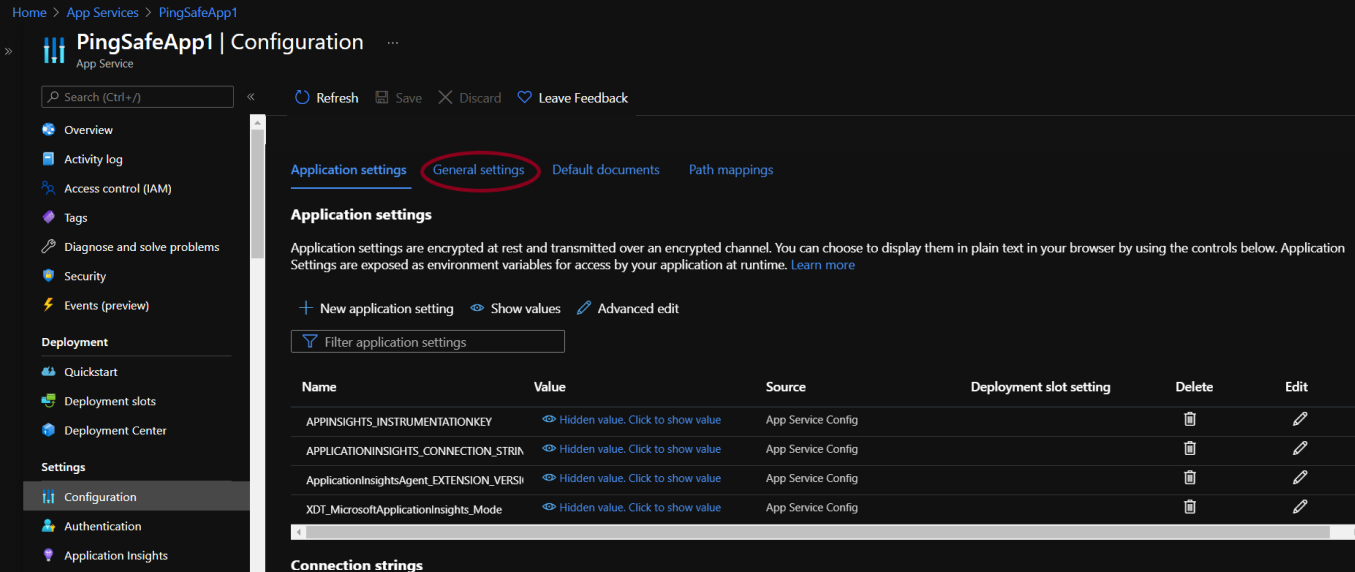Switch to the Path mappings tab

pos(731,170)
